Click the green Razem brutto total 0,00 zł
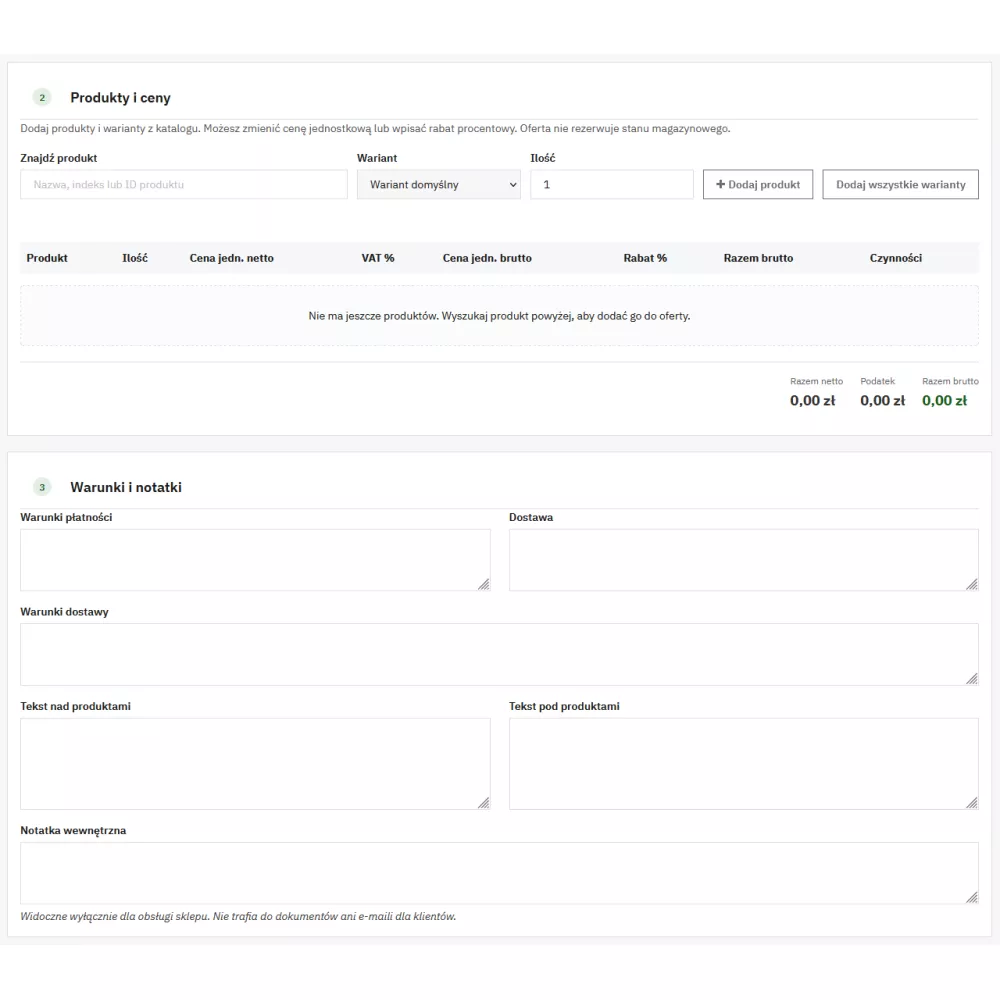The width and height of the screenshot is (1000, 1000). coord(945,401)
